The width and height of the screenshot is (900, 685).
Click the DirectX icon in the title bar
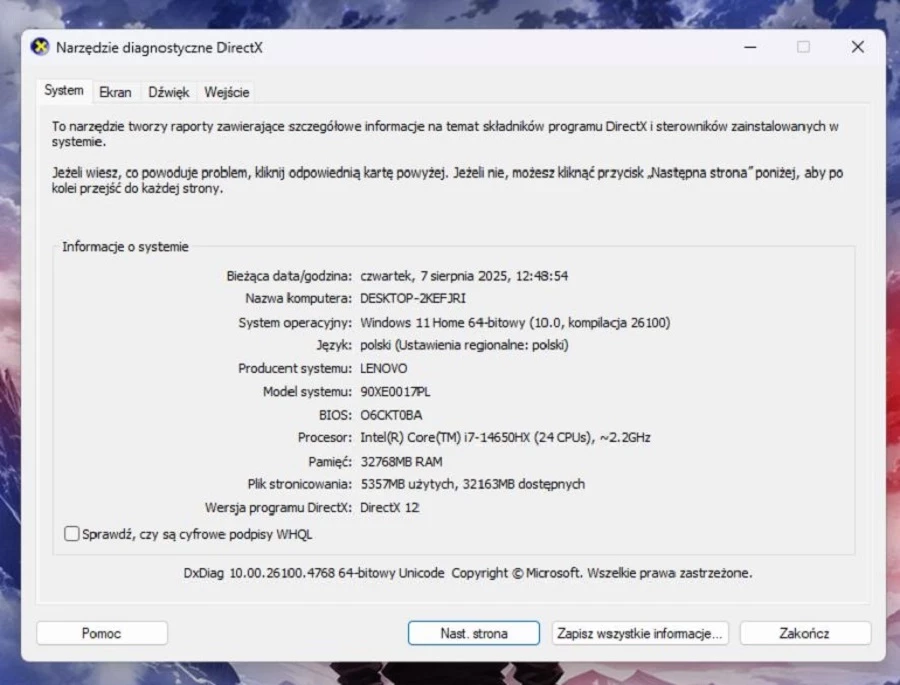(x=40, y=47)
